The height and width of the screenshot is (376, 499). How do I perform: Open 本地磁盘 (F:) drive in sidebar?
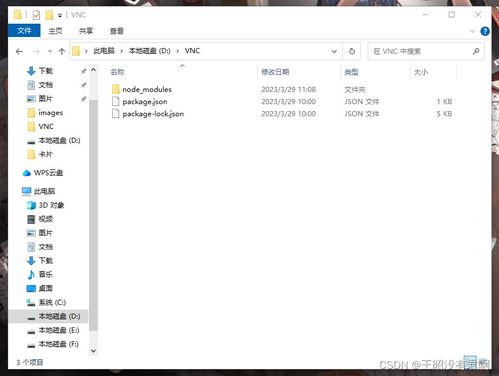(59, 344)
